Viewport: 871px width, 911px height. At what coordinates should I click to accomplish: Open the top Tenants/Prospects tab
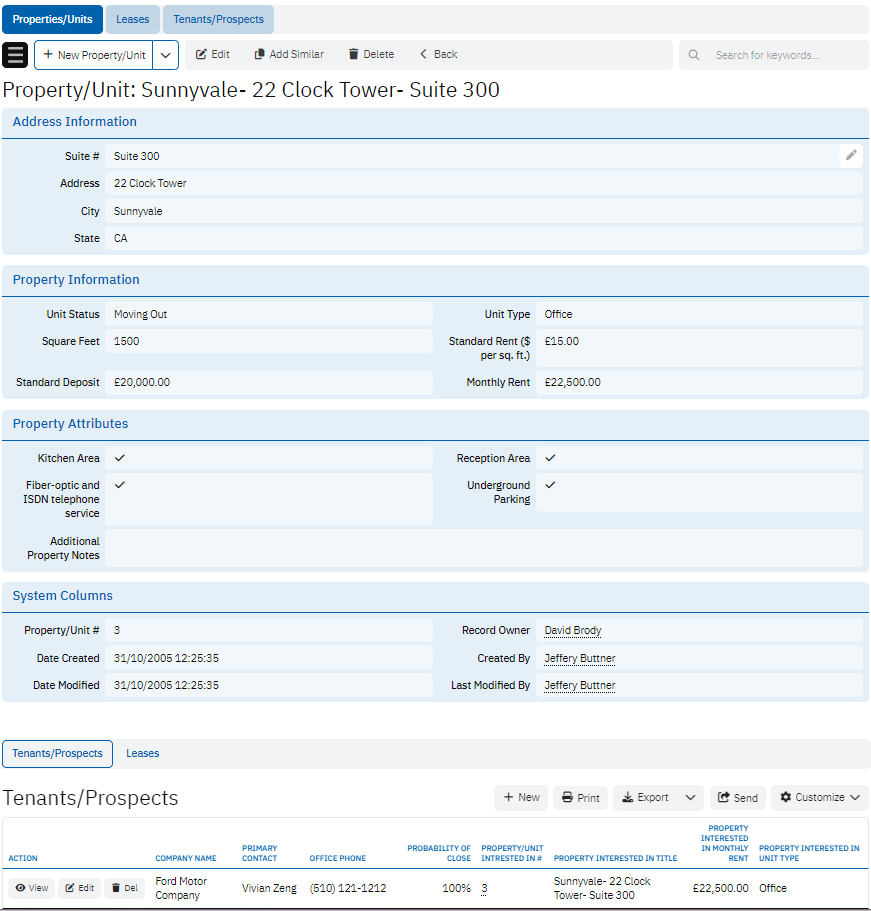[x=218, y=20]
